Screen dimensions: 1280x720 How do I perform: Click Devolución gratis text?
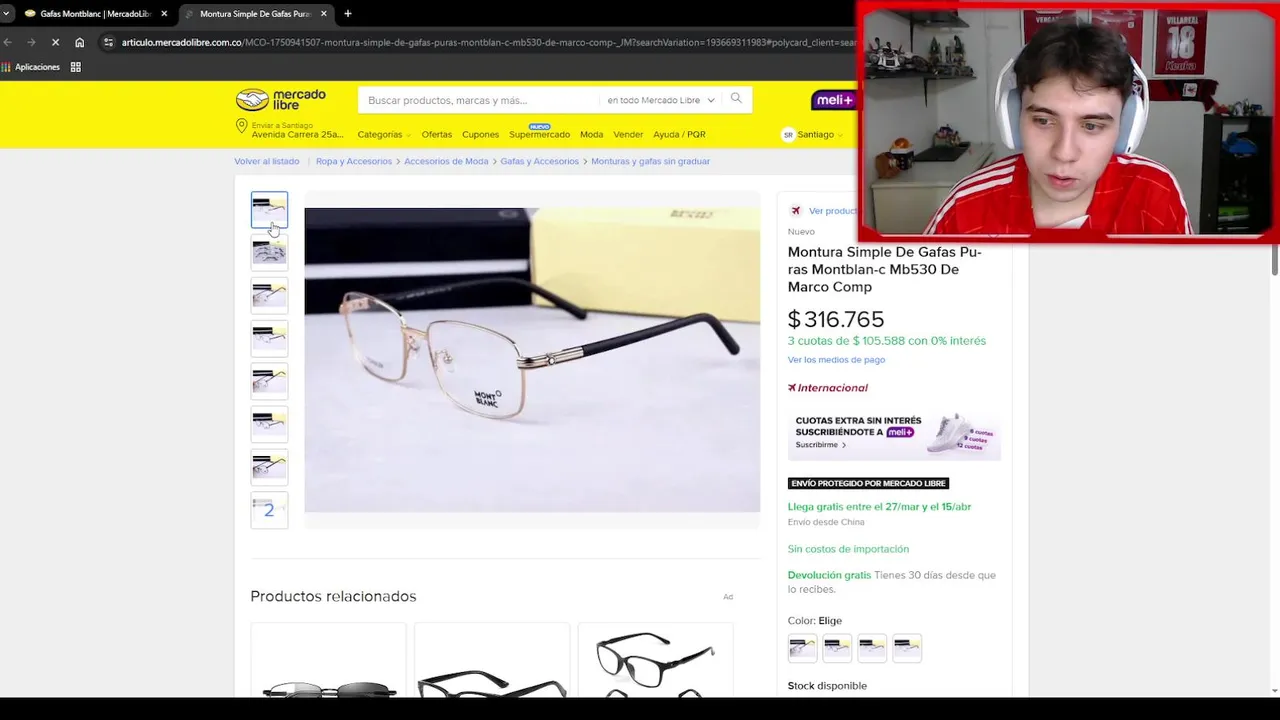click(x=829, y=575)
